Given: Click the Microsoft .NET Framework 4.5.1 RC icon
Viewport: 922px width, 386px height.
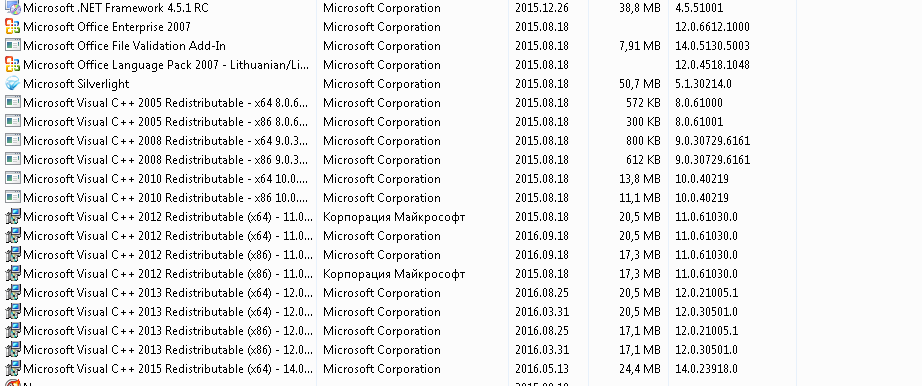Looking at the screenshot, I should coord(12,8).
